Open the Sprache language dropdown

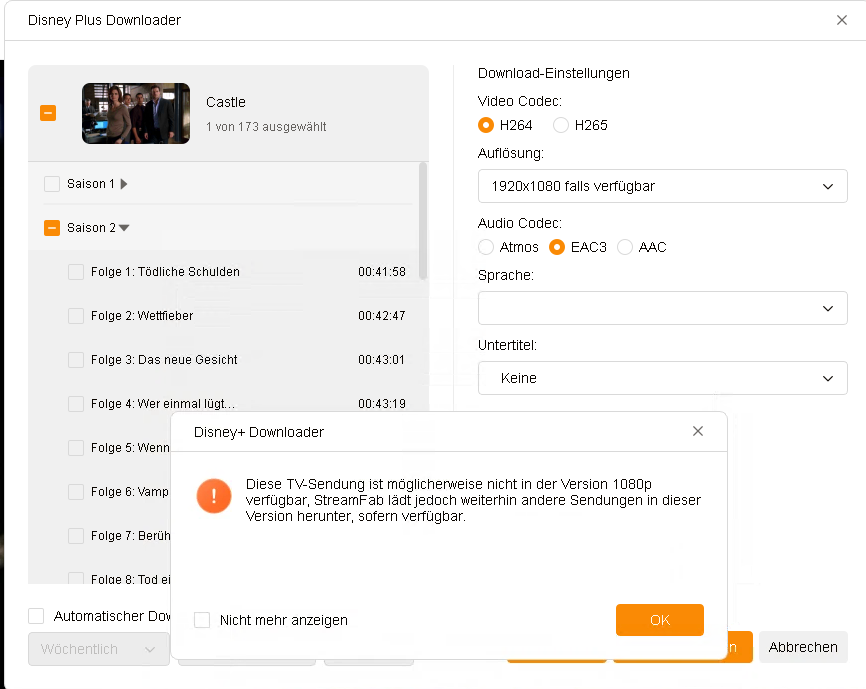click(662, 308)
